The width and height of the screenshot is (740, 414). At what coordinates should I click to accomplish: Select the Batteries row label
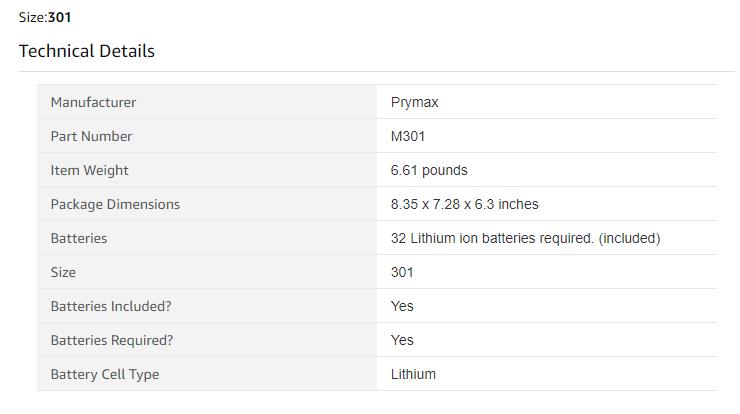(x=78, y=238)
